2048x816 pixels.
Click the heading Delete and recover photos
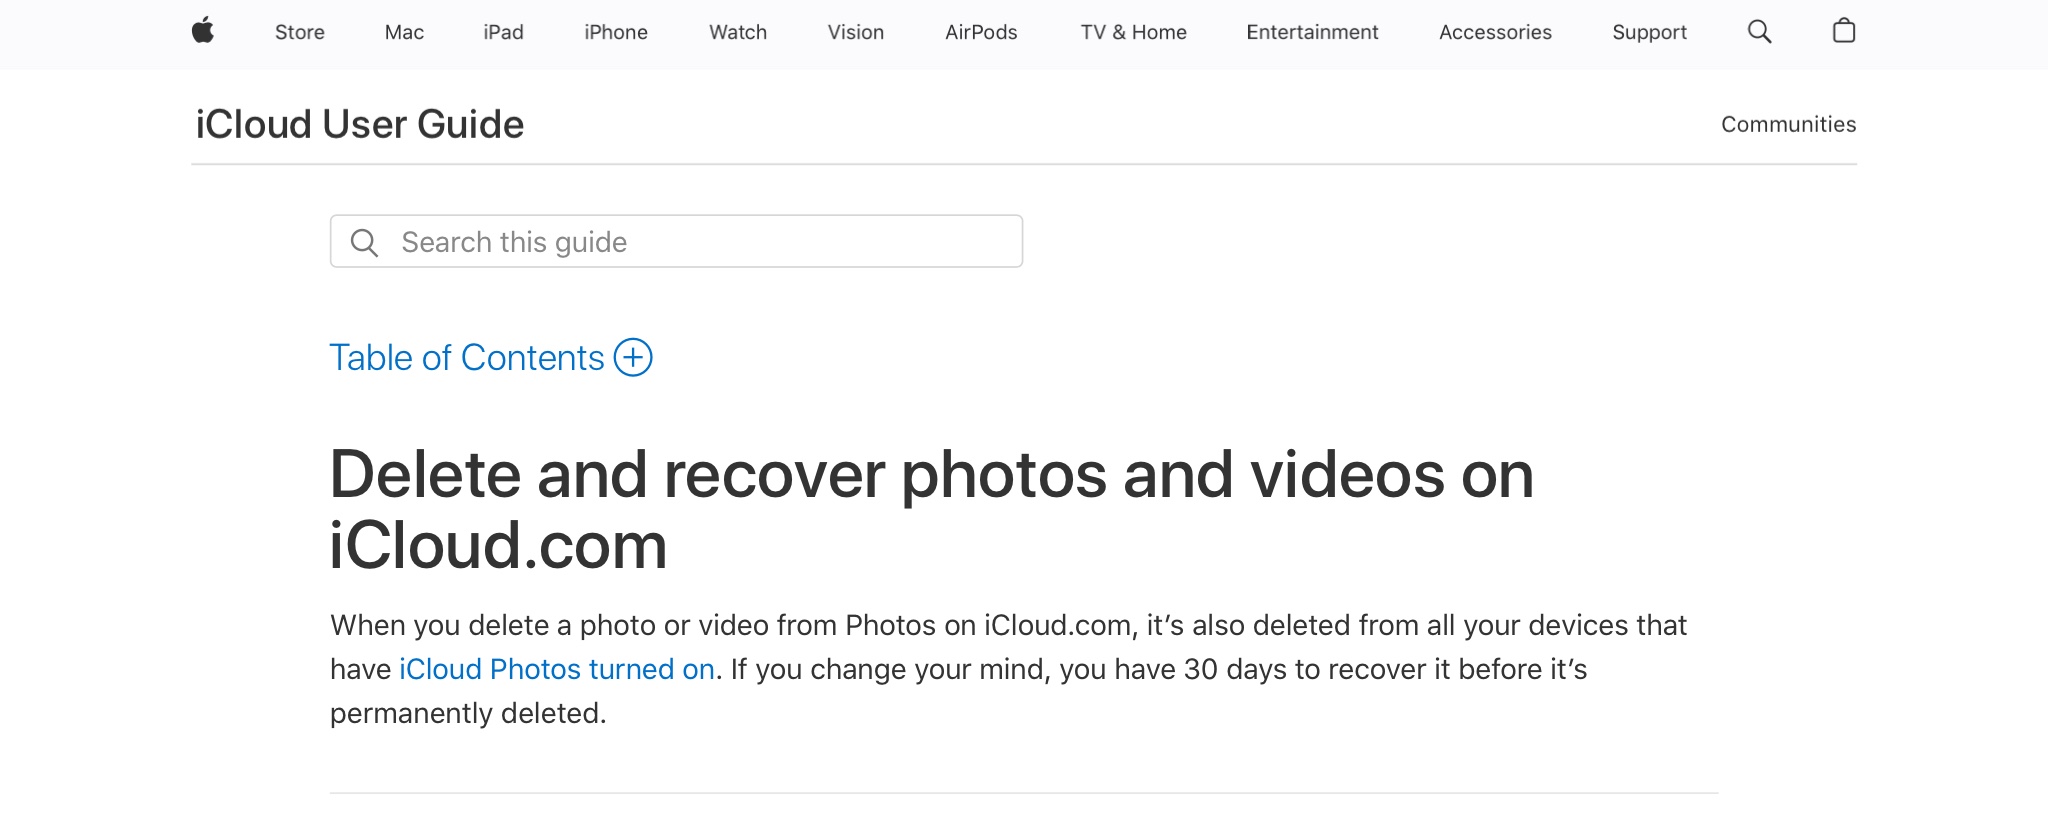tap(931, 509)
